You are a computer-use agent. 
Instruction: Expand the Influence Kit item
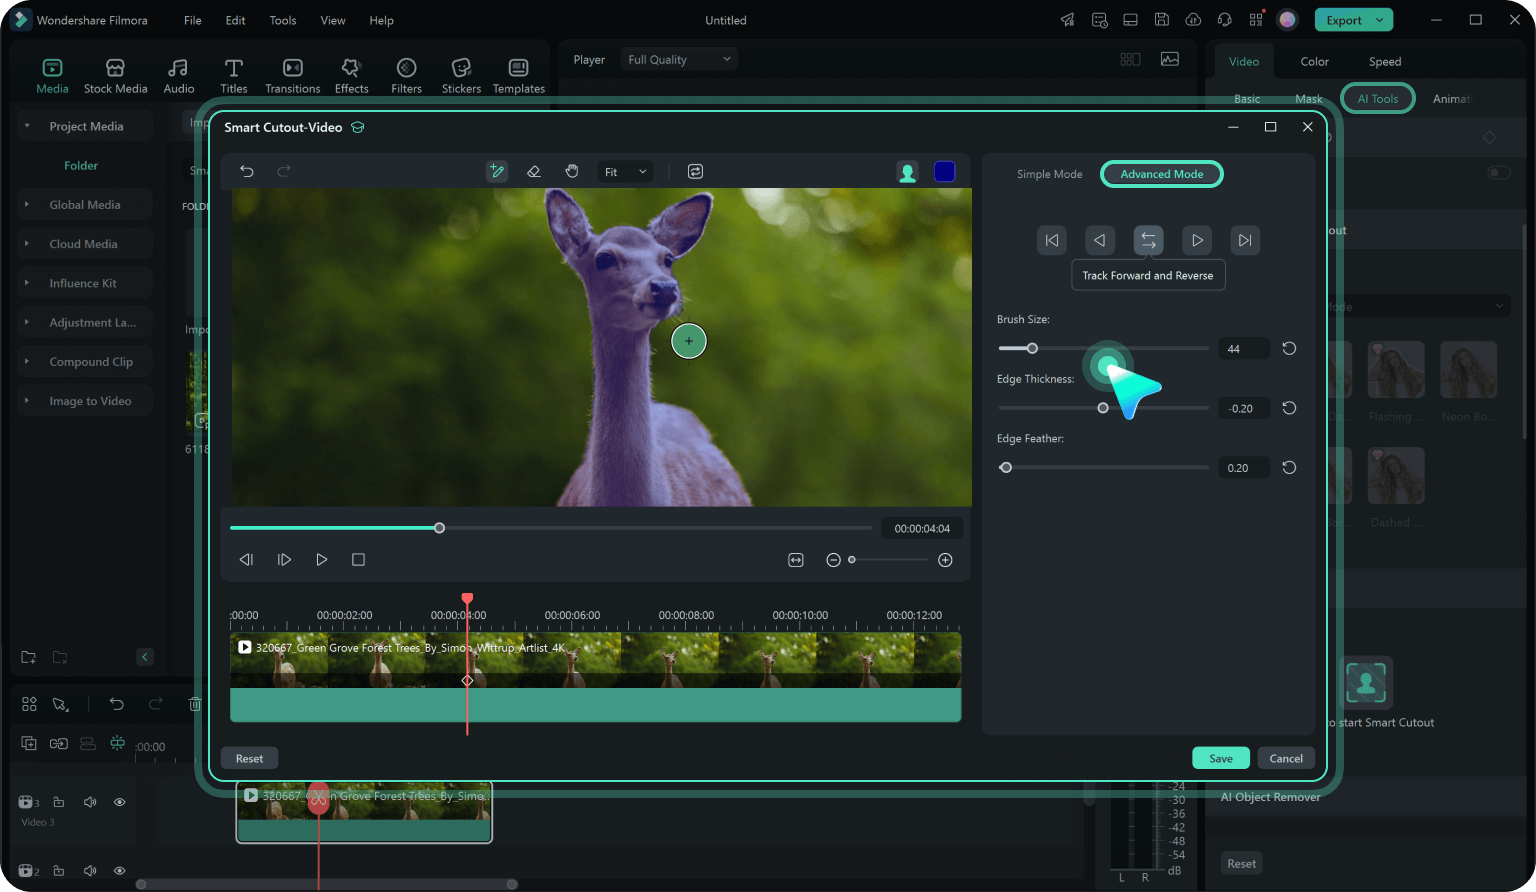[x=27, y=283]
